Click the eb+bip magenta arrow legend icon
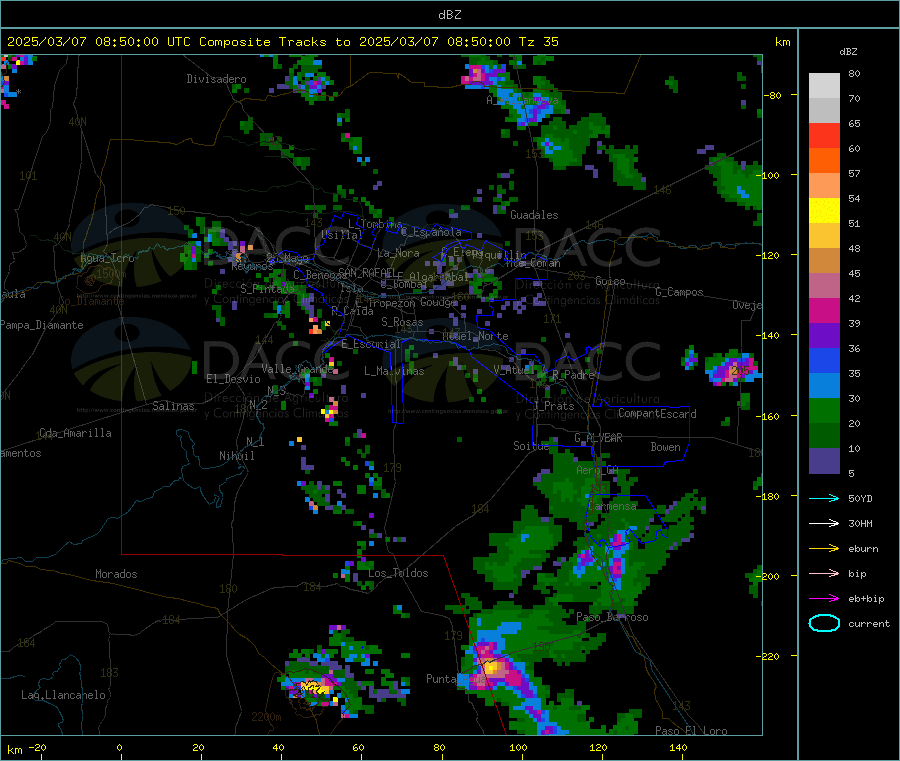The height and width of the screenshot is (761, 900). tap(824, 599)
